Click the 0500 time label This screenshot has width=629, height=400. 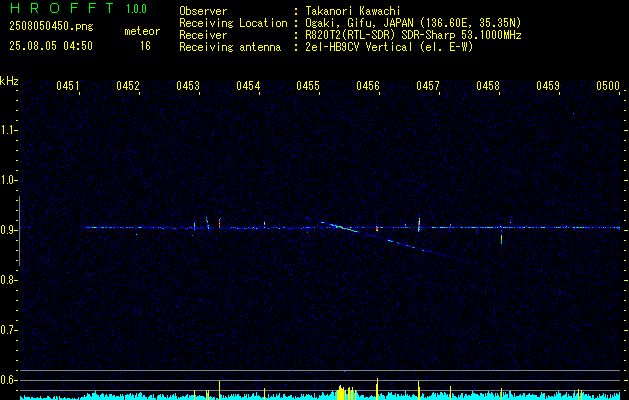608,85
